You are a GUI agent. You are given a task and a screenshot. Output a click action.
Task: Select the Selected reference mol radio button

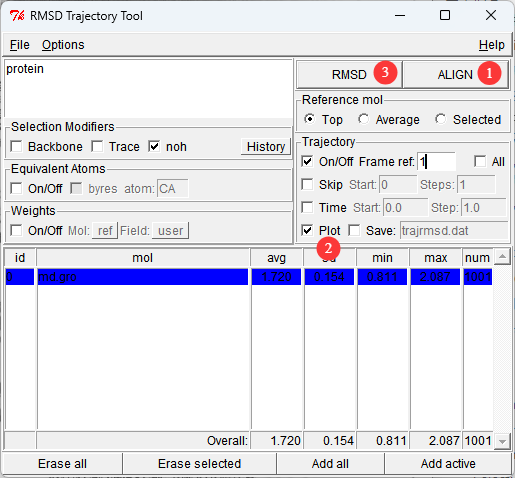click(440, 119)
